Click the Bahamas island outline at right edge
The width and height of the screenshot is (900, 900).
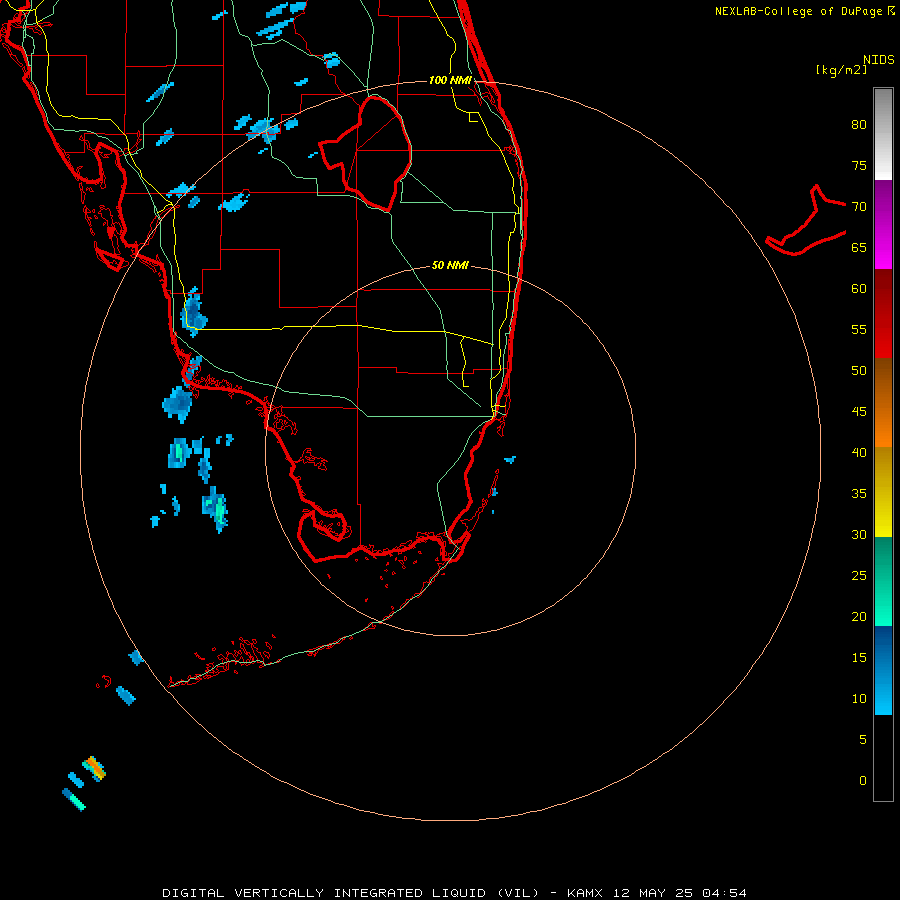click(806, 221)
